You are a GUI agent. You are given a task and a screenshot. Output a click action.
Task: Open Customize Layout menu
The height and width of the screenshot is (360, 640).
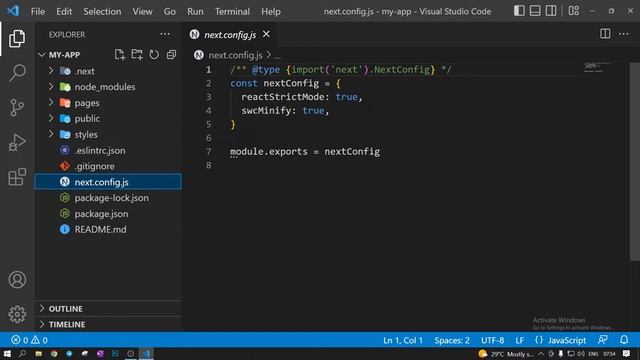pos(573,11)
